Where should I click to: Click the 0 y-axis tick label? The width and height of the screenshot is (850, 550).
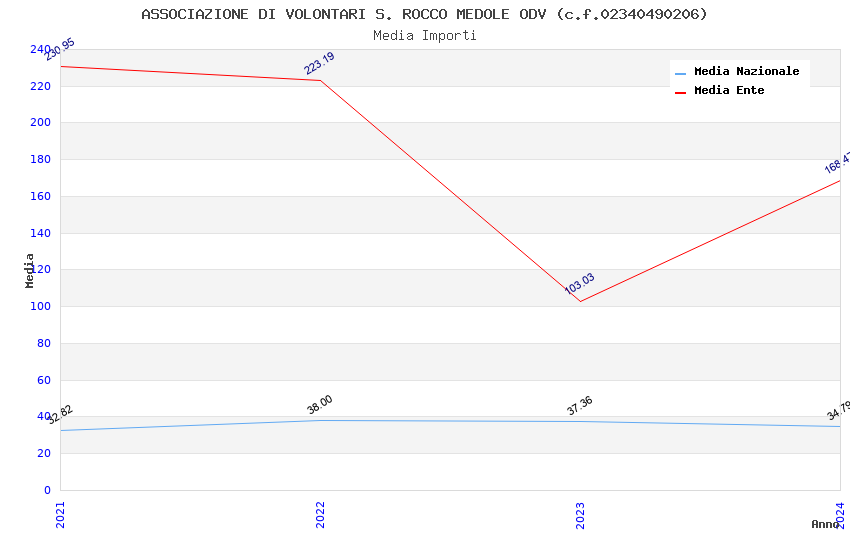click(x=47, y=490)
